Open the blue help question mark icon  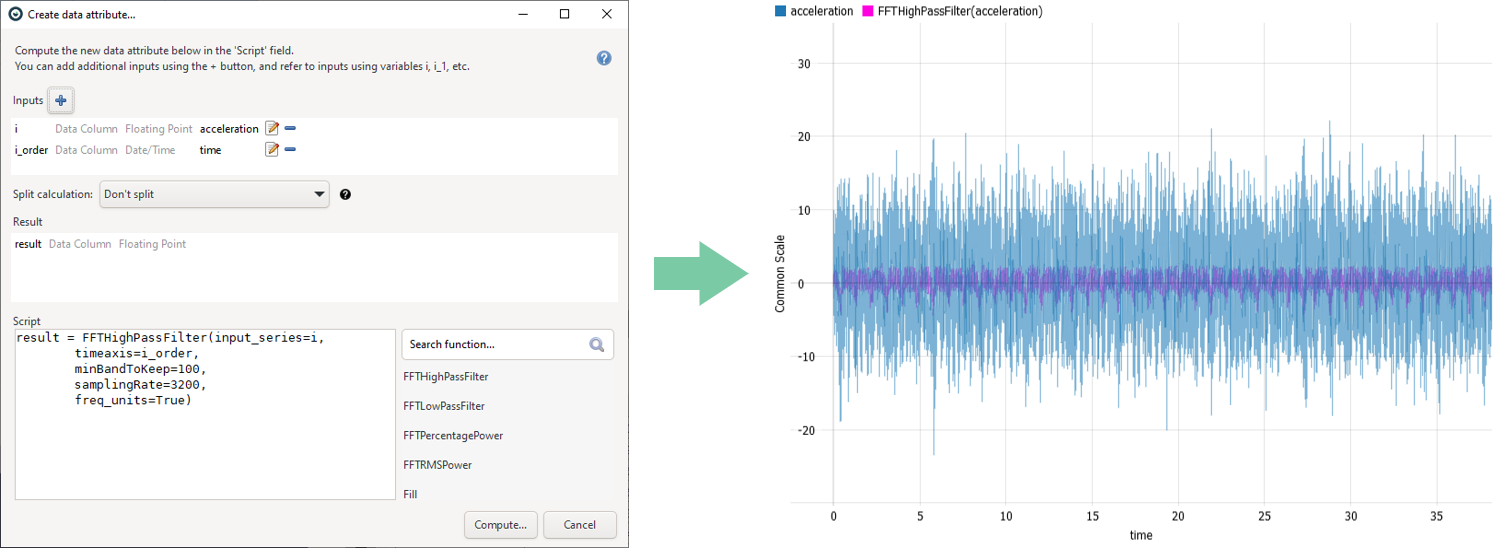[604, 58]
